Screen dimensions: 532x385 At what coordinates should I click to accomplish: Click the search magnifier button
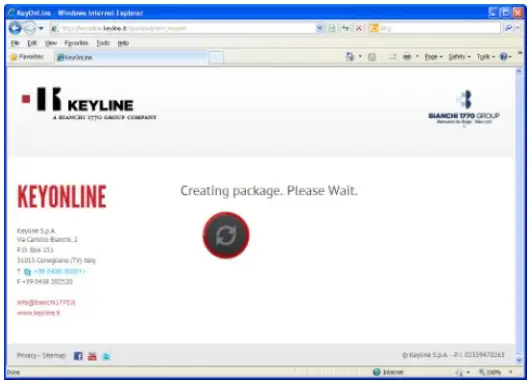508,28
